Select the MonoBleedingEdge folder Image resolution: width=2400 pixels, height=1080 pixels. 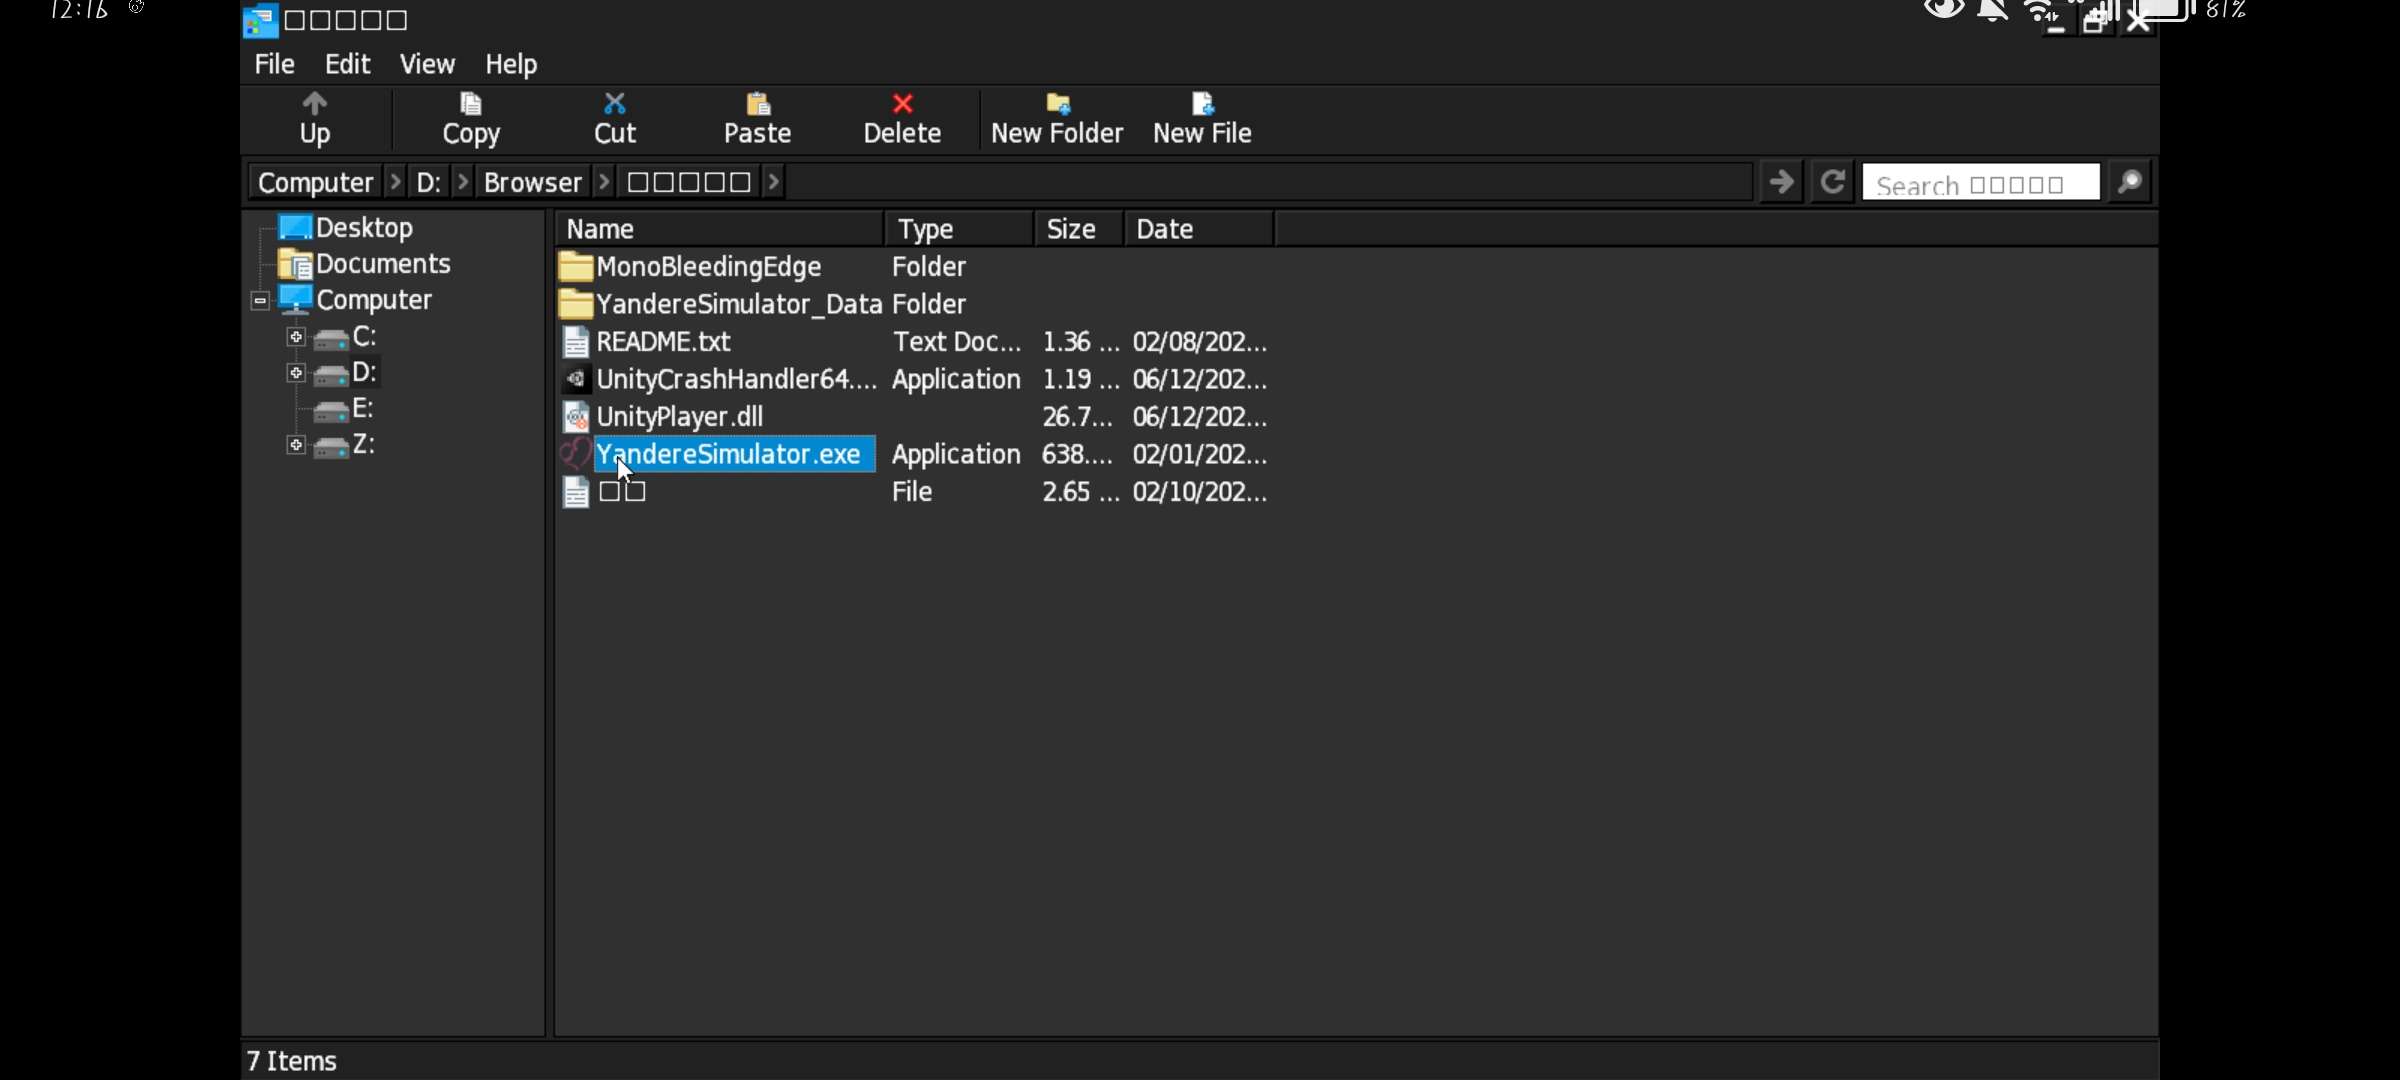coord(708,267)
